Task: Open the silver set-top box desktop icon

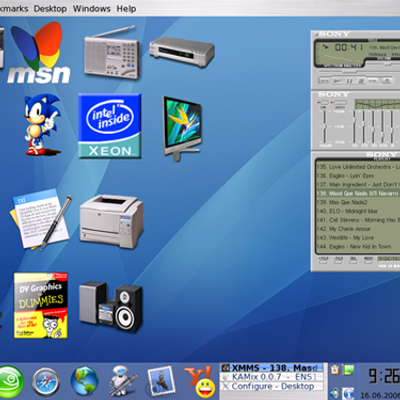Action: tap(182, 51)
